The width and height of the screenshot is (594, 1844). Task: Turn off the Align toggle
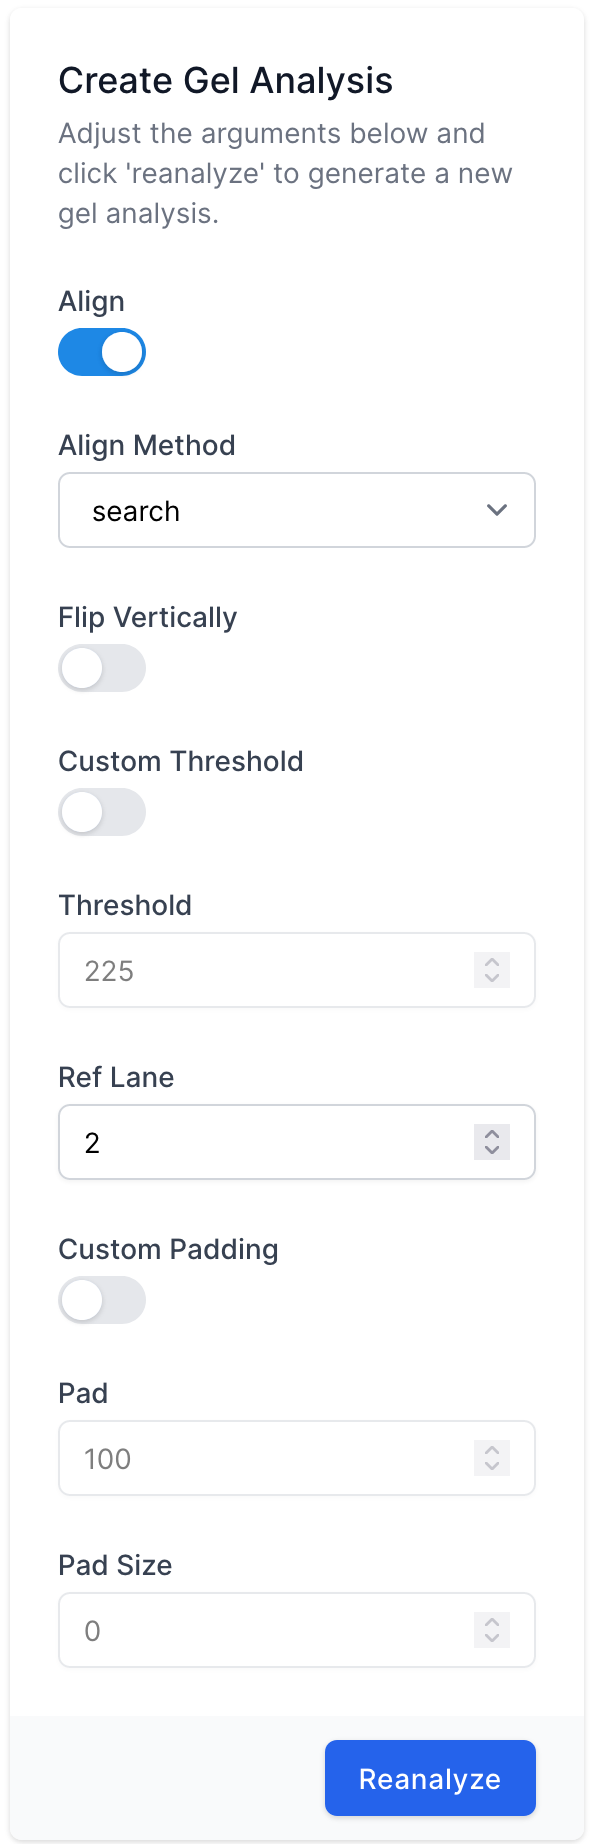tap(102, 353)
